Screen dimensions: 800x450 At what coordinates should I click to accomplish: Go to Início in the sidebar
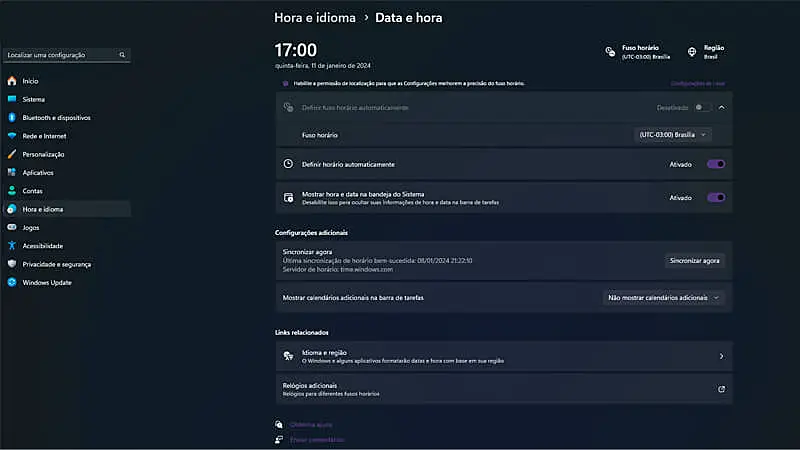[x=30, y=81]
